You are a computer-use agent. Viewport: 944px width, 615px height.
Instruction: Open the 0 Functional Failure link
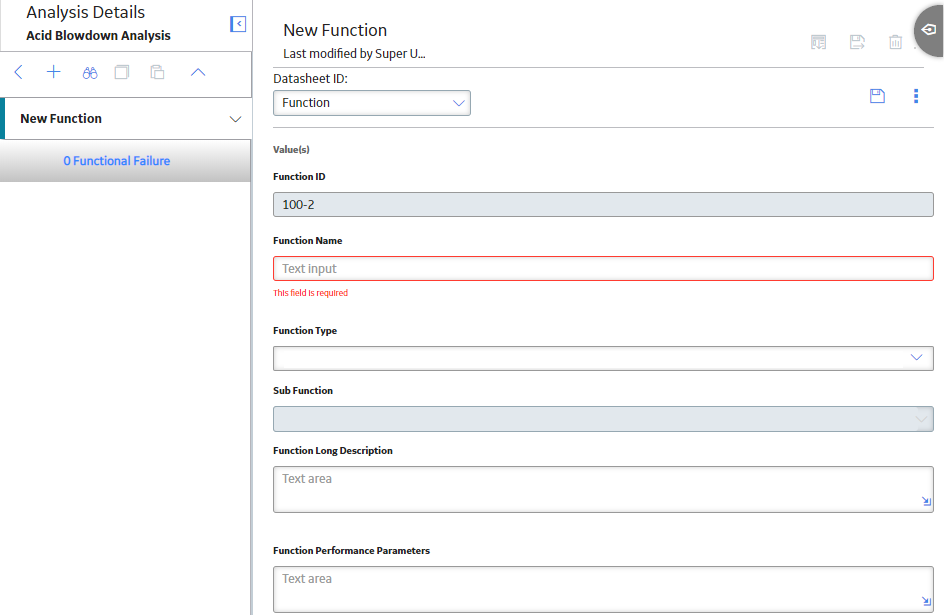[x=117, y=161]
